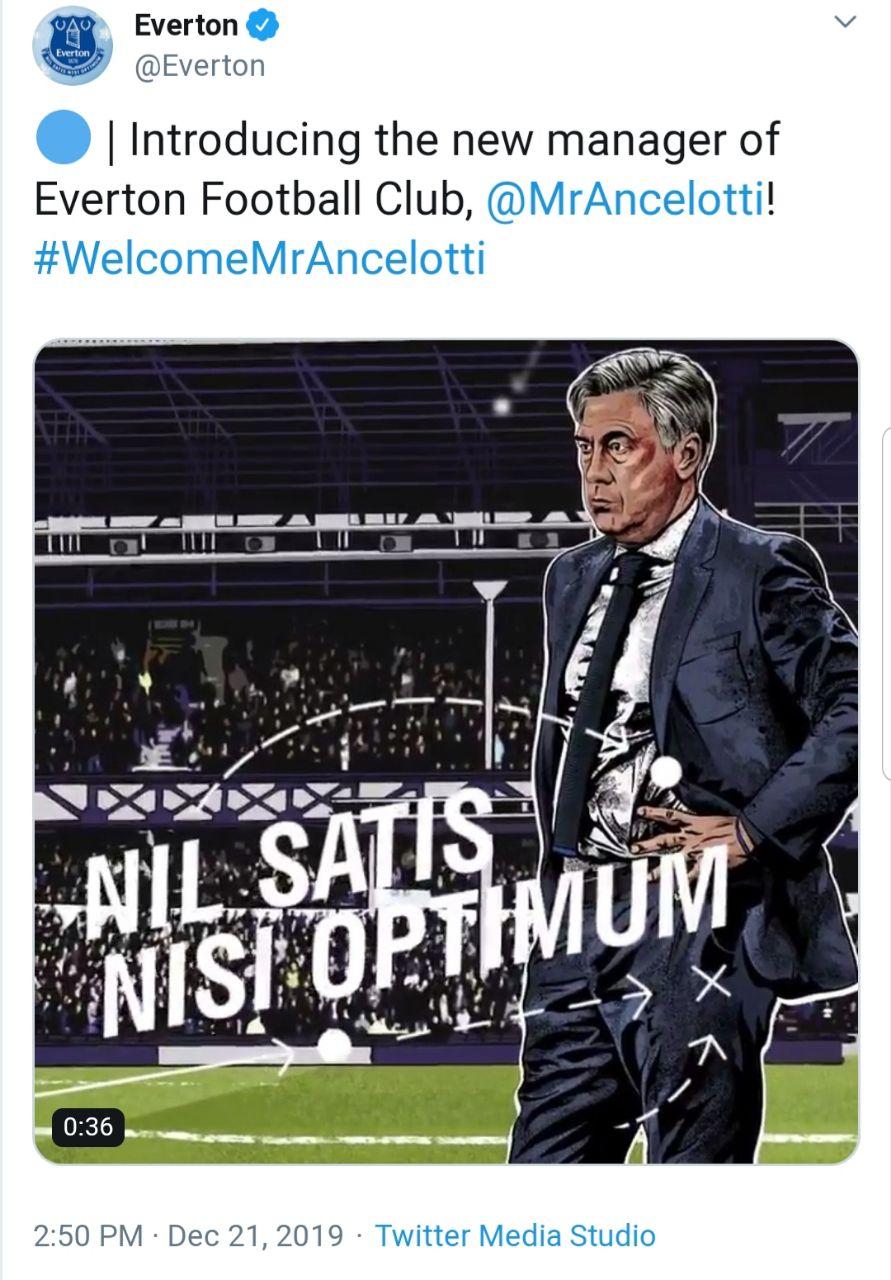Open the @MrAncelotti mention

point(625,199)
